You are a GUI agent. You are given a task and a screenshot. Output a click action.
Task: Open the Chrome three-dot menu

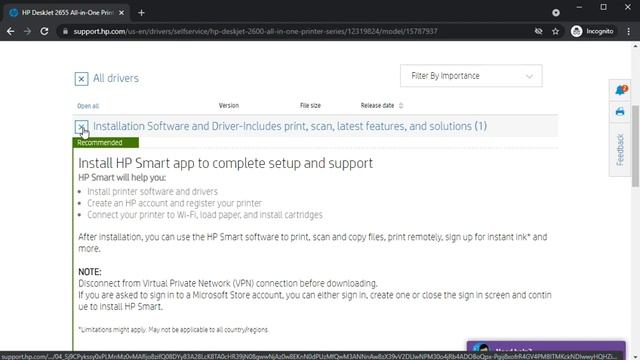pyautogui.click(x=629, y=31)
